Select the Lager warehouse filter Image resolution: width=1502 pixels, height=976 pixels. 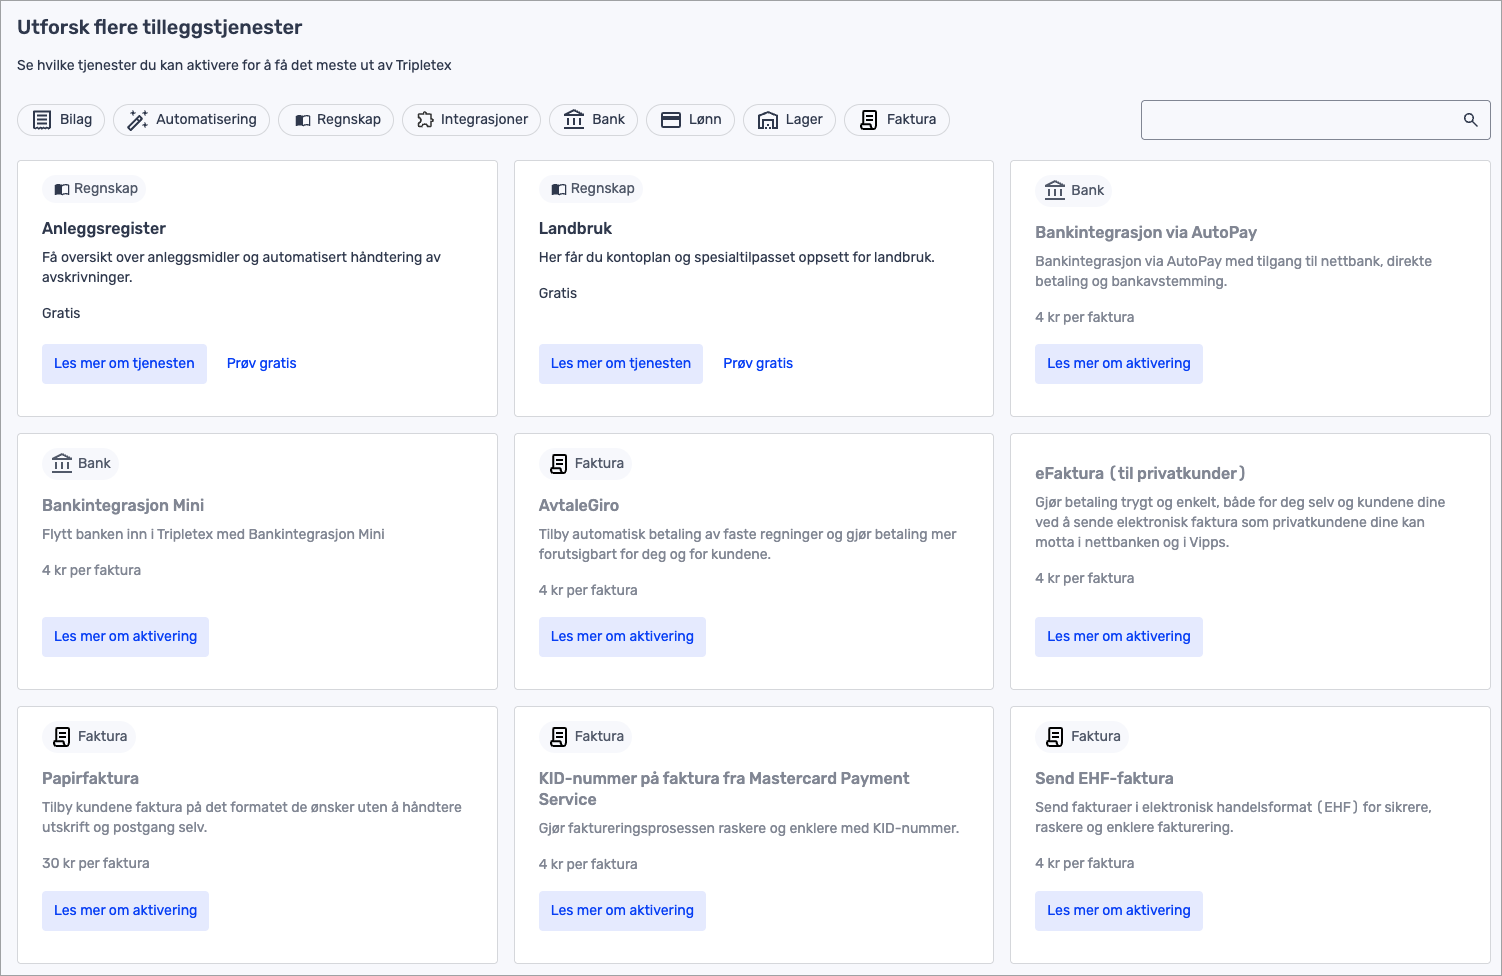[x=789, y=120]
